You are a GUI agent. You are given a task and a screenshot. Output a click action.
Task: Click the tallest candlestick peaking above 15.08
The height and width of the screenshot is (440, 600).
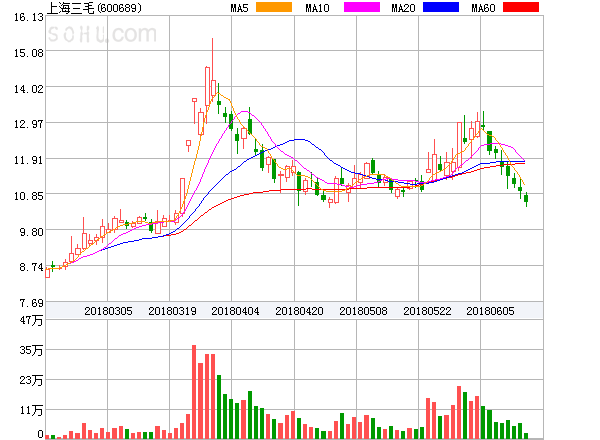(x=212, y=68)
